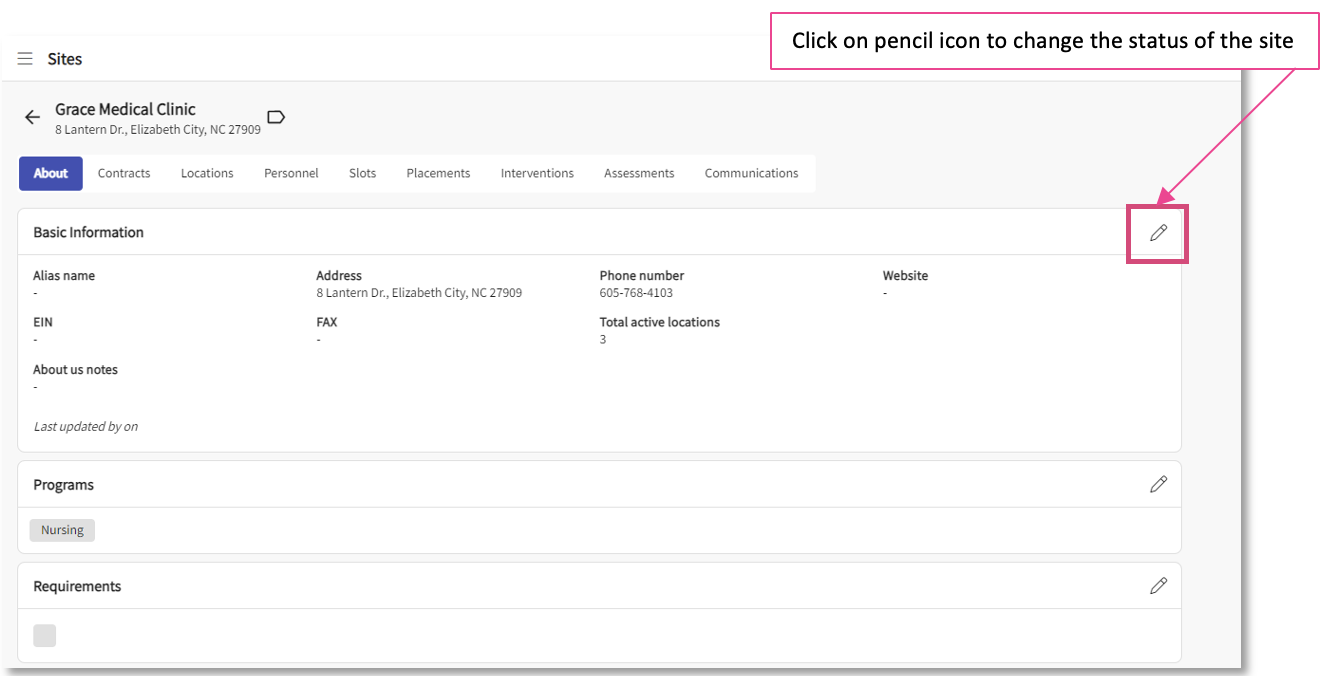Screen dimensions: 1332x676
Task: Click the phone number 605-768-4103
Action: coord(636,293)
